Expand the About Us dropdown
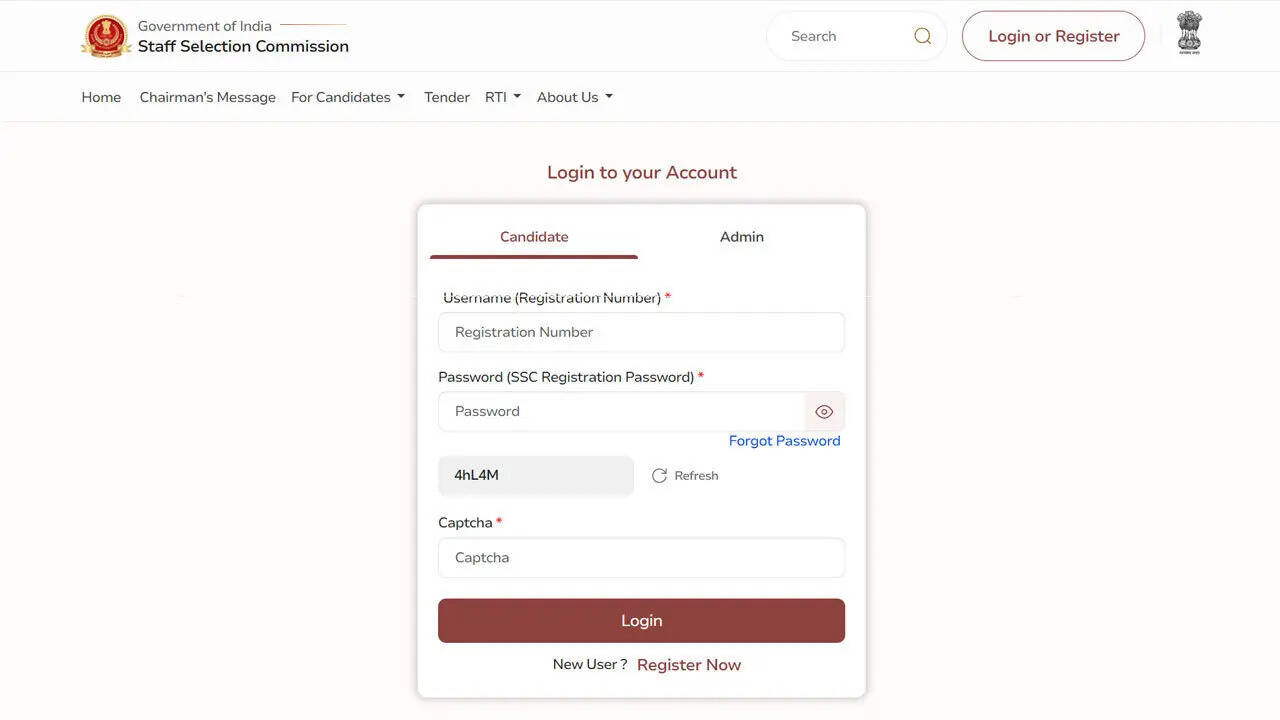 click(574, 96)
